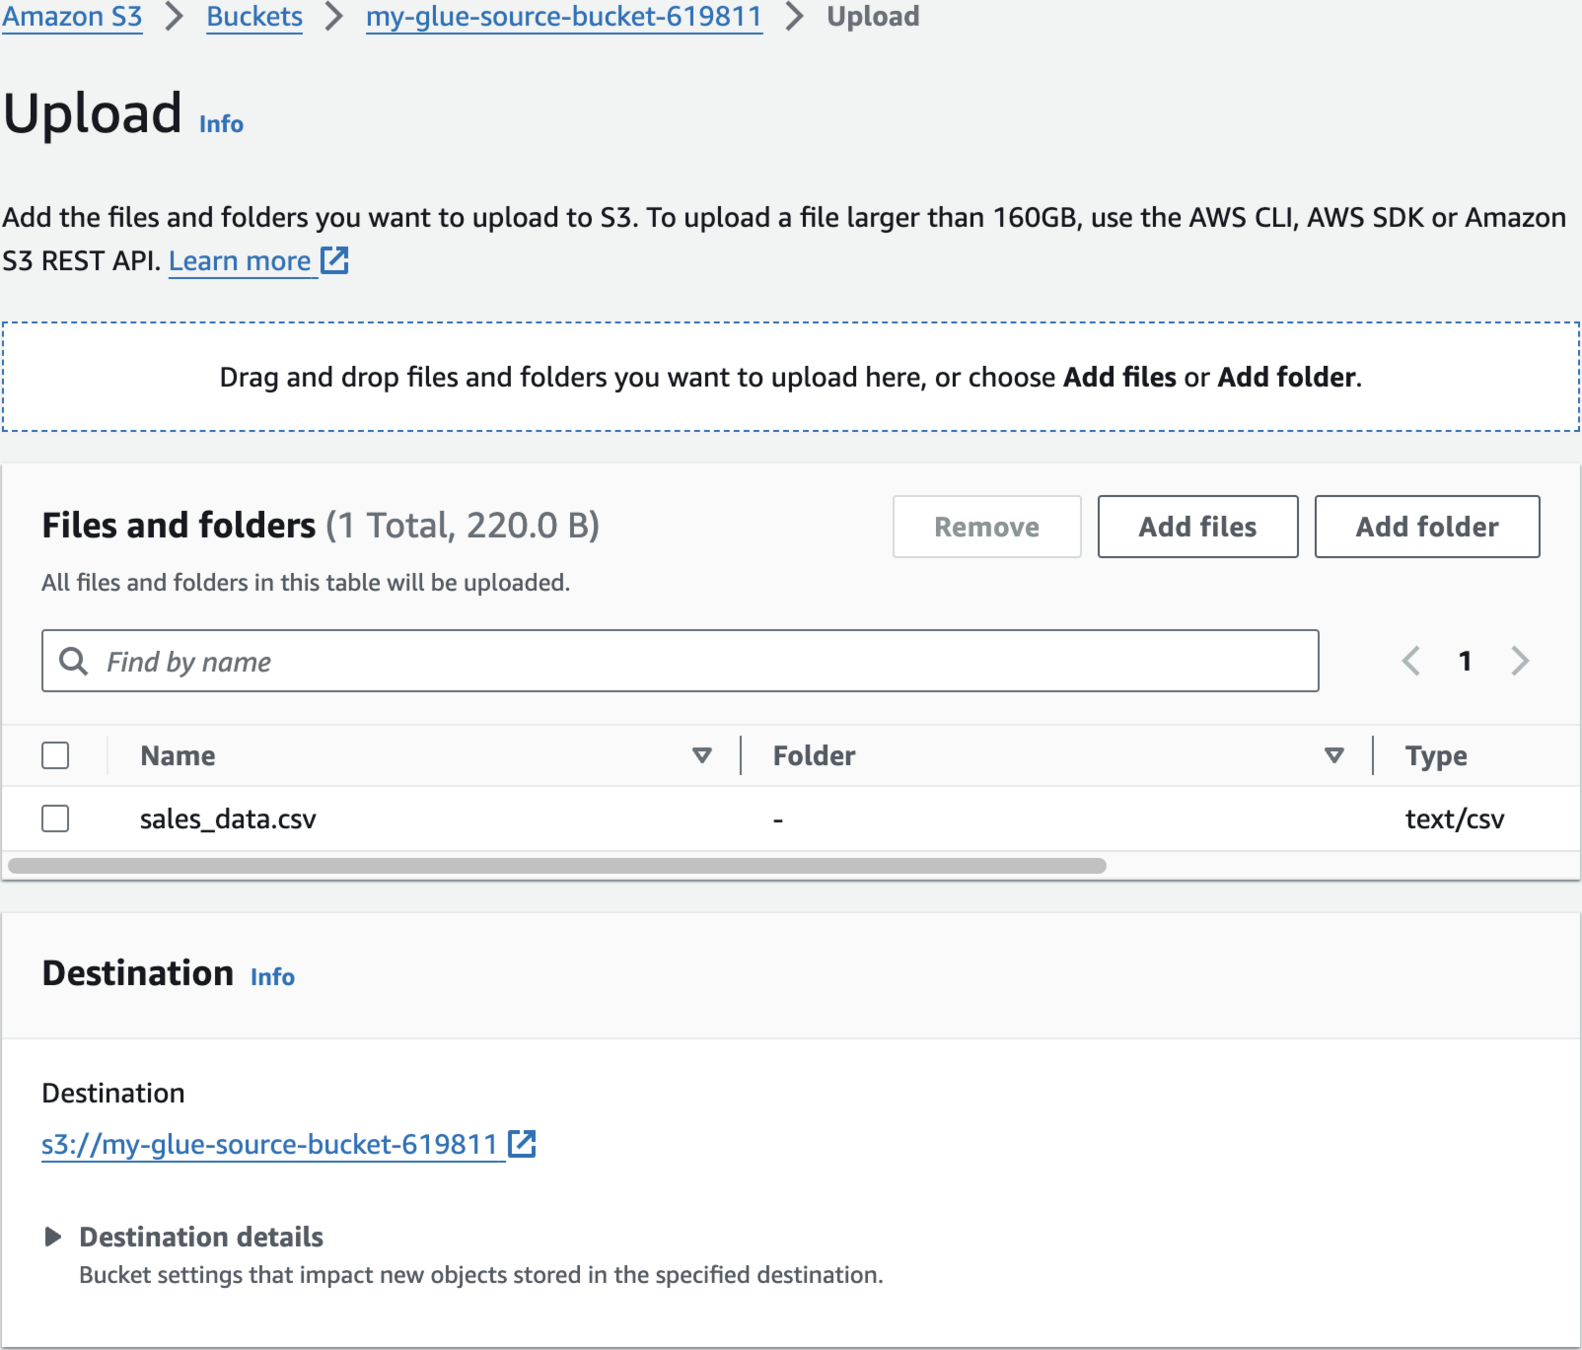Viewport: 1582px width, 1350px height.
Task: Follow the Learn more link
Action: coord(240,261)
